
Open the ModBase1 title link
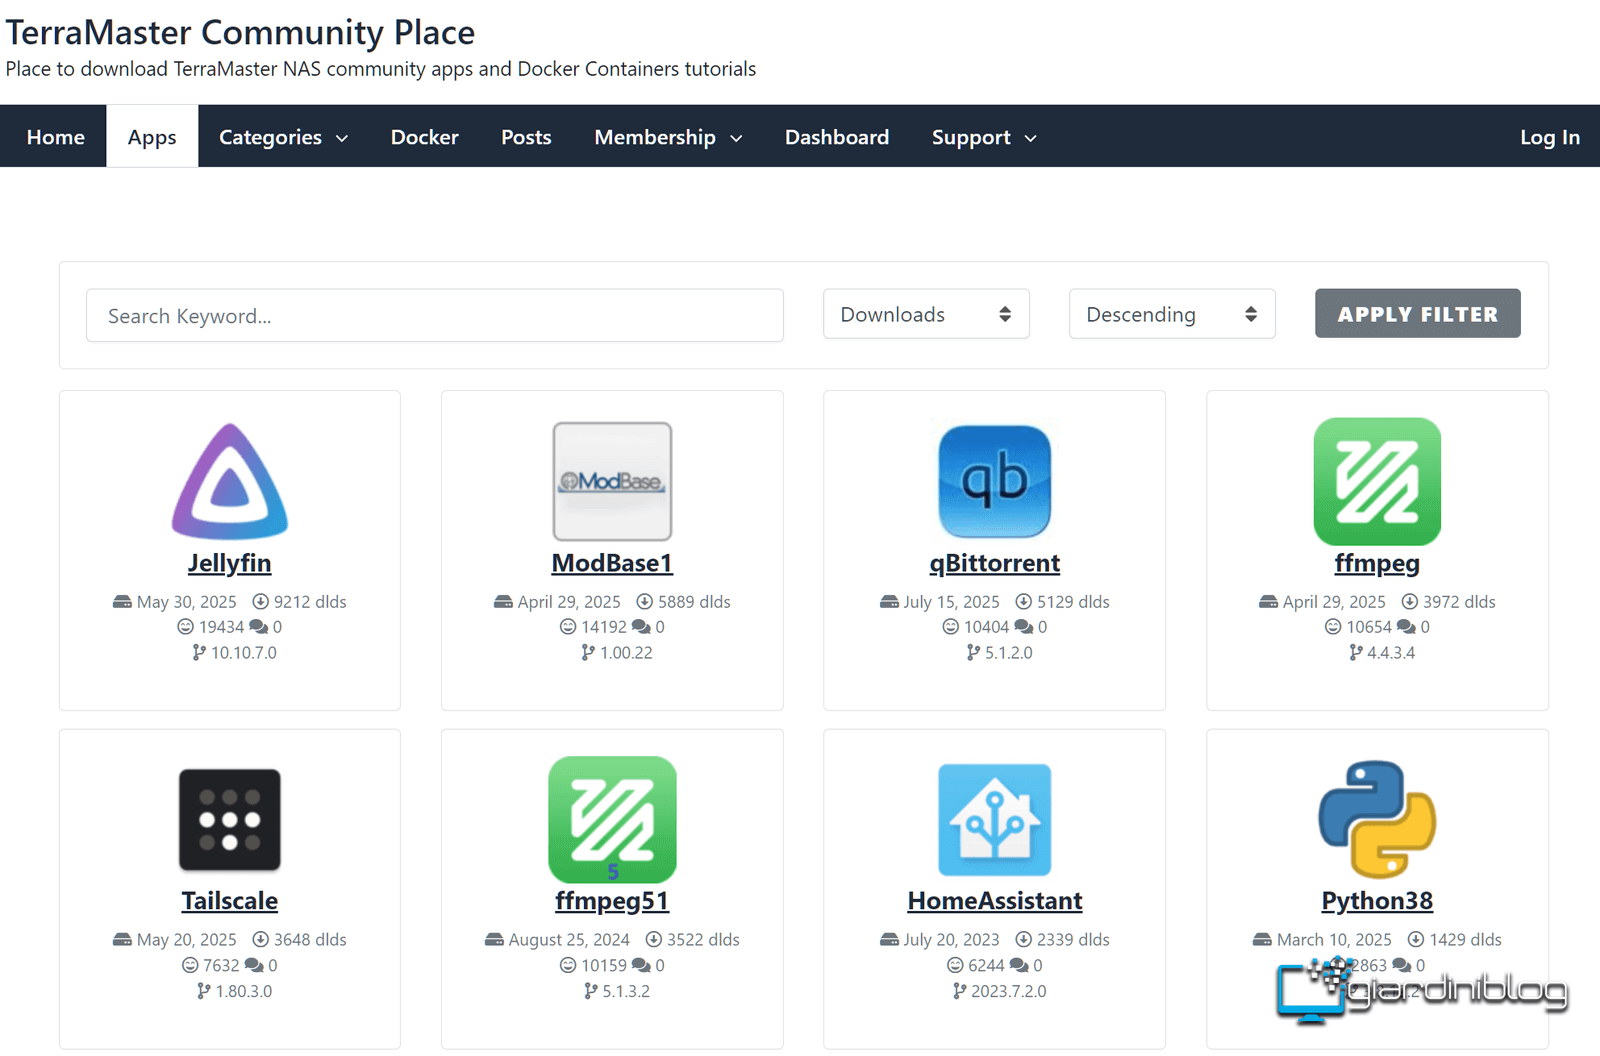point(612,563)
